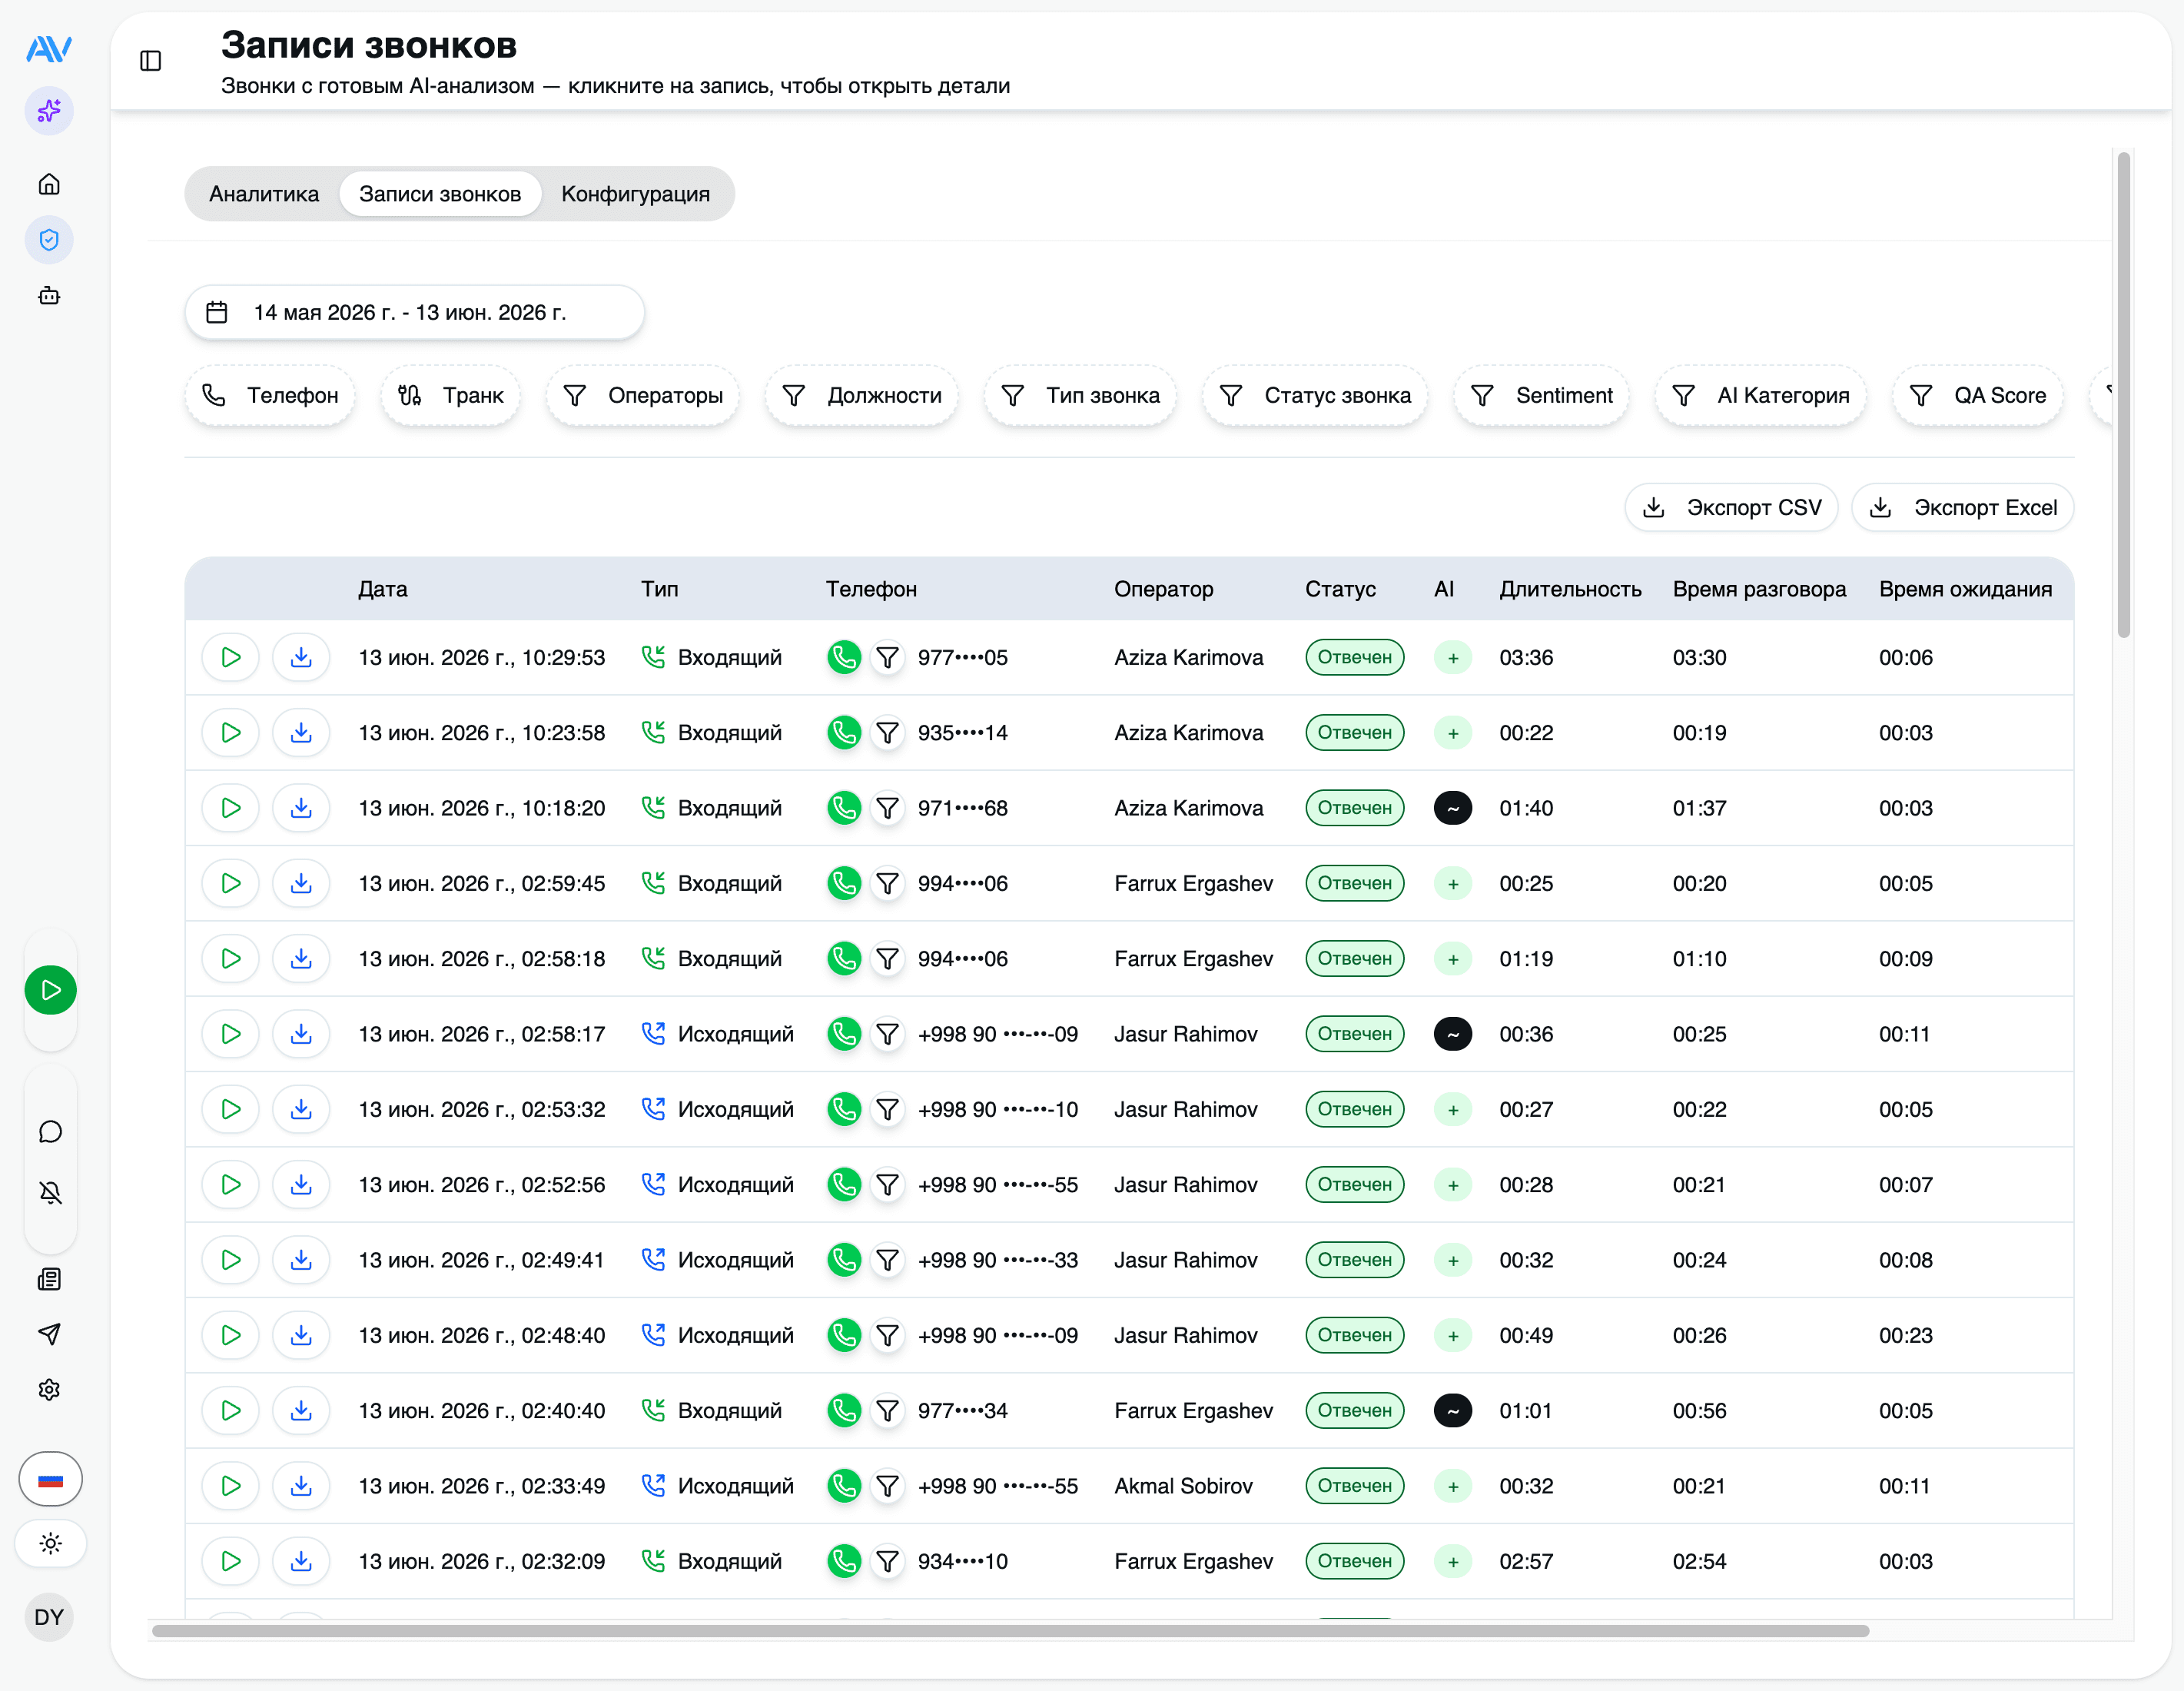The width and height of the screenshot is (2184, 1691).
Task: Click the Дата column header
Action: (x=383, y=590)
